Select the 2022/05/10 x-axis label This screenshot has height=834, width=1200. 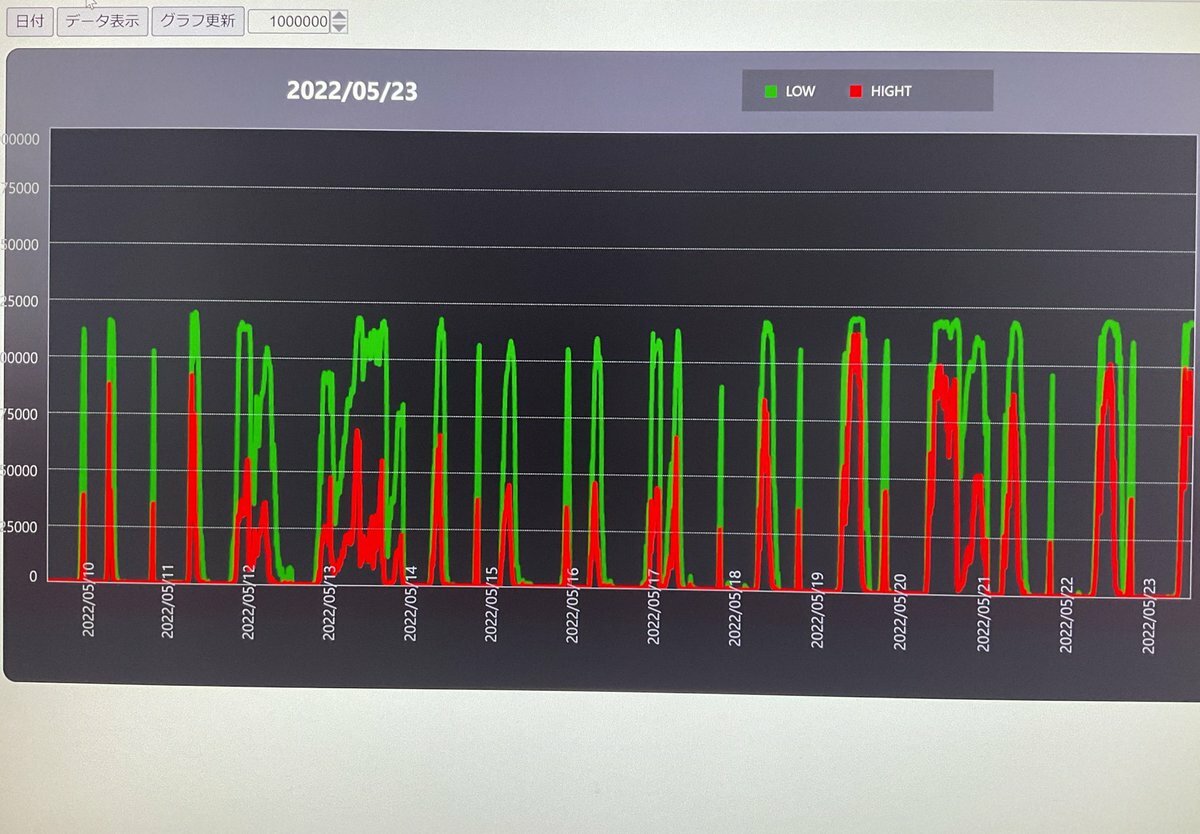88,600
